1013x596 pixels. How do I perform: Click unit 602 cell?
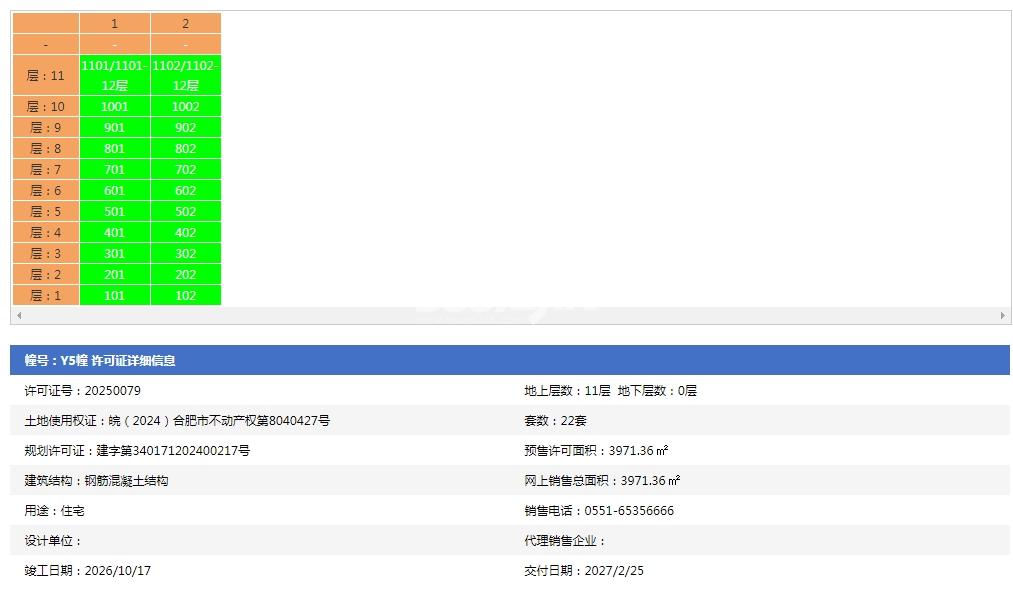click(x=185, y=190)
